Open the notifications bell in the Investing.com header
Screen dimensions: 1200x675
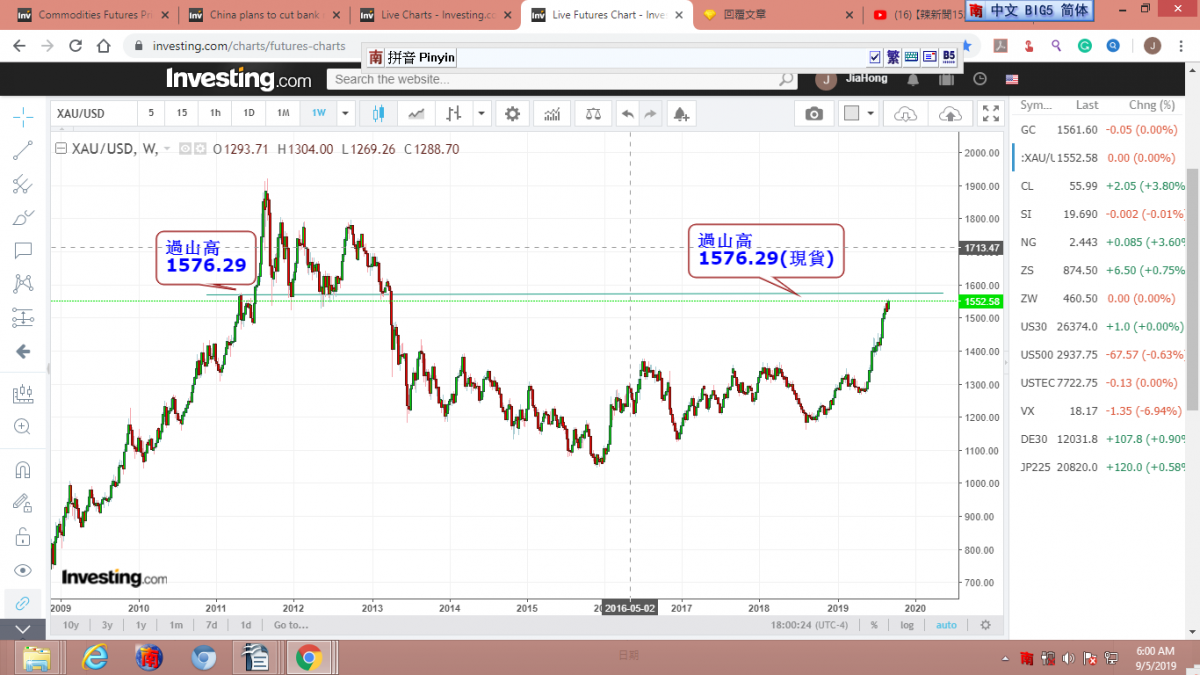[913, 79]
